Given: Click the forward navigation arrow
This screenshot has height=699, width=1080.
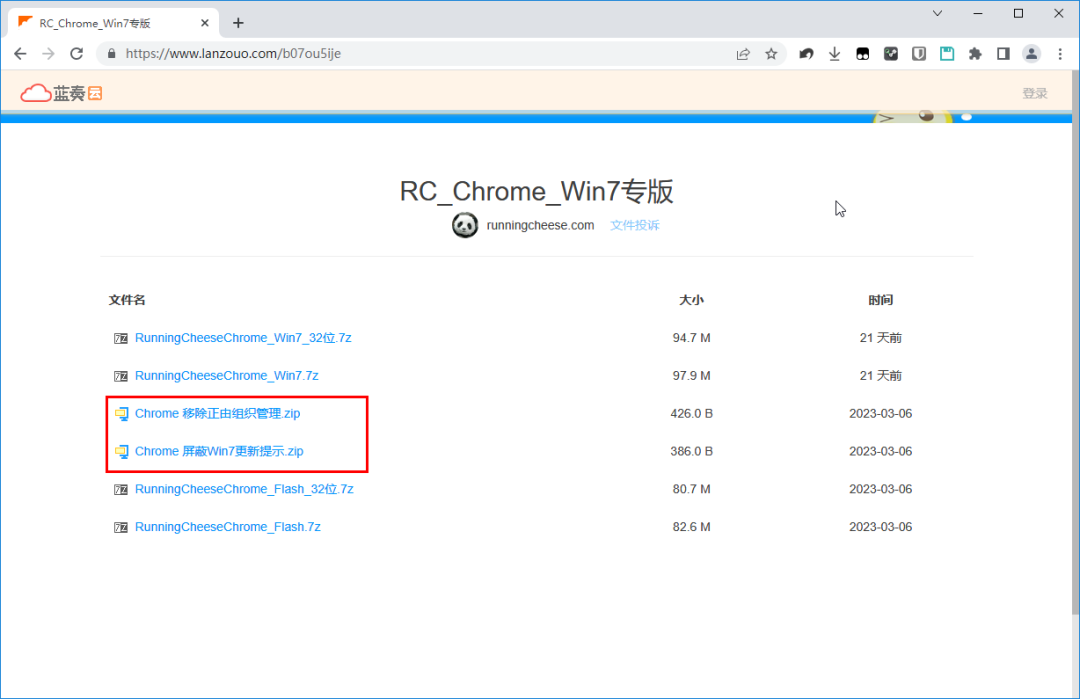Looking at the screenshot, I should click(x=48, y=54).
